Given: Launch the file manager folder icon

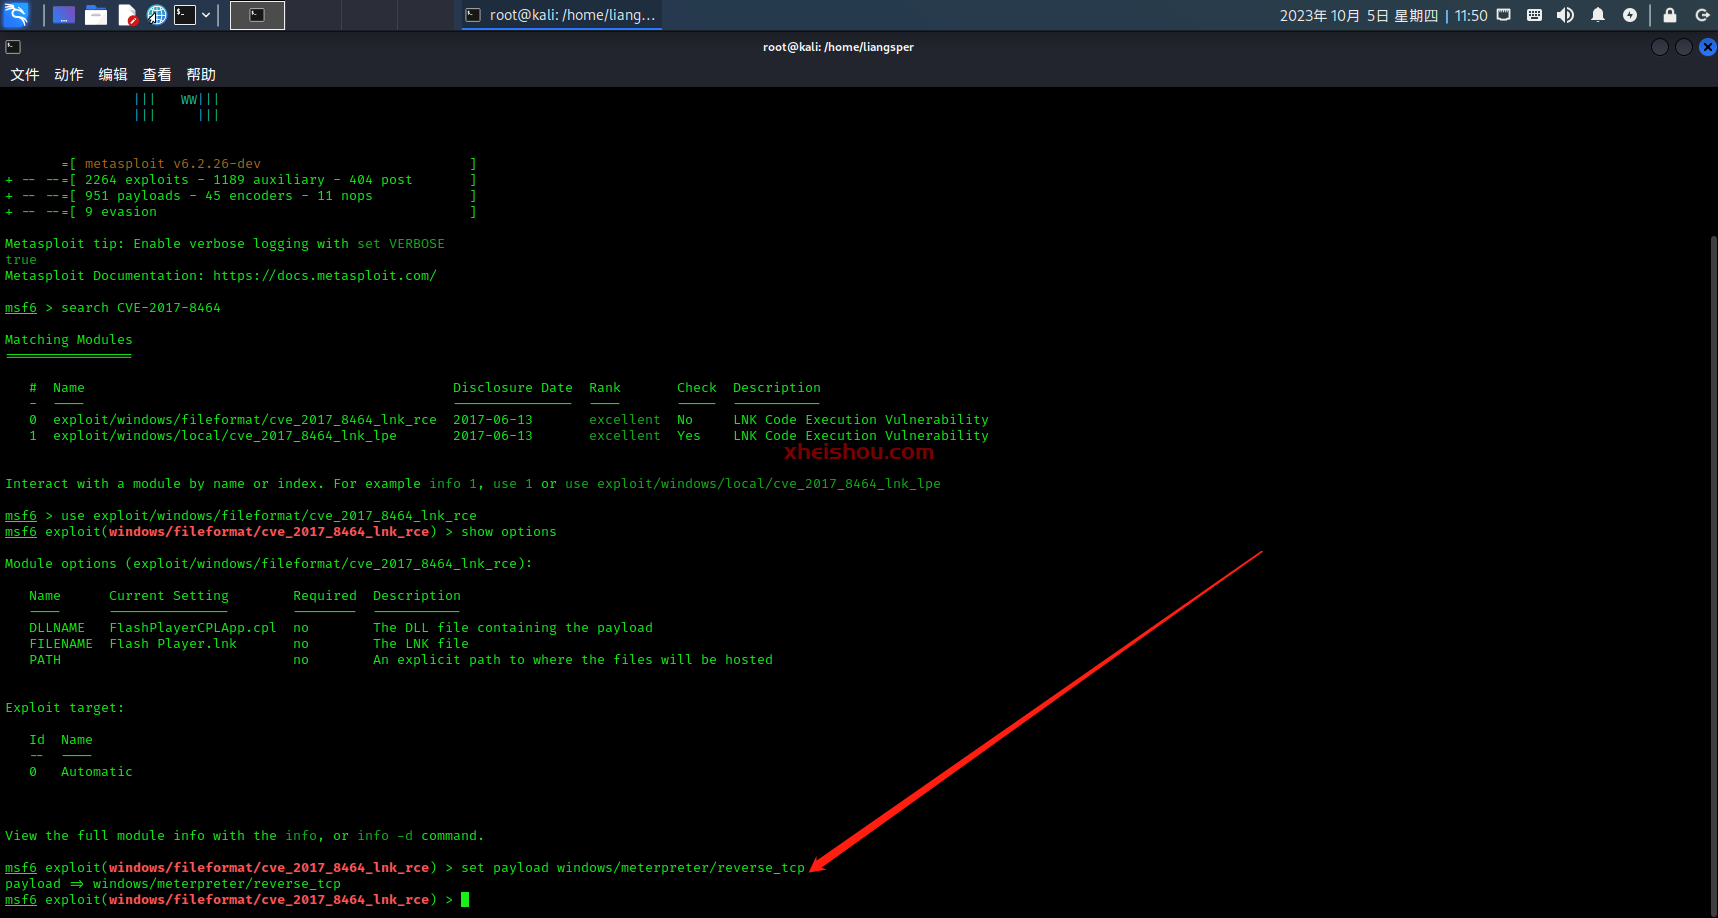Looking at the screenshot, I should pos(96,15).
